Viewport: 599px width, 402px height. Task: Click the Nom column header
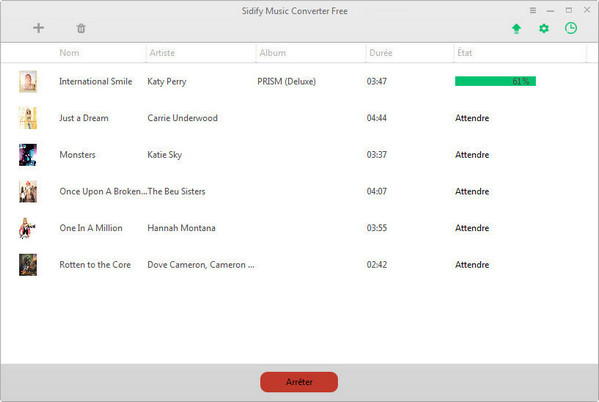click(69, 53)
